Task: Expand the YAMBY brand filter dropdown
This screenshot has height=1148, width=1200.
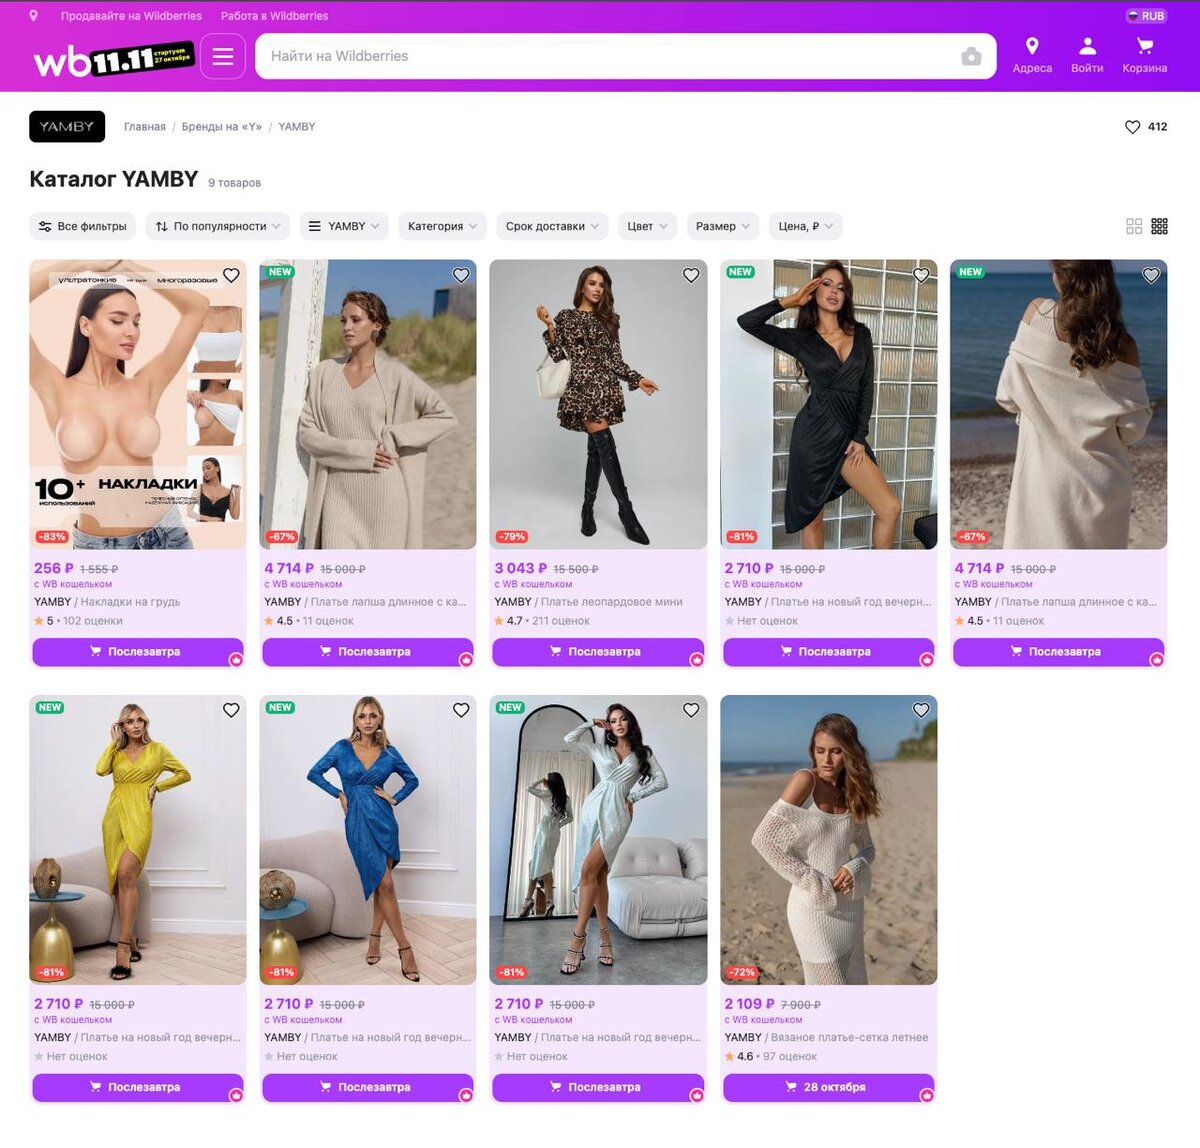Action: click(344, 227)
